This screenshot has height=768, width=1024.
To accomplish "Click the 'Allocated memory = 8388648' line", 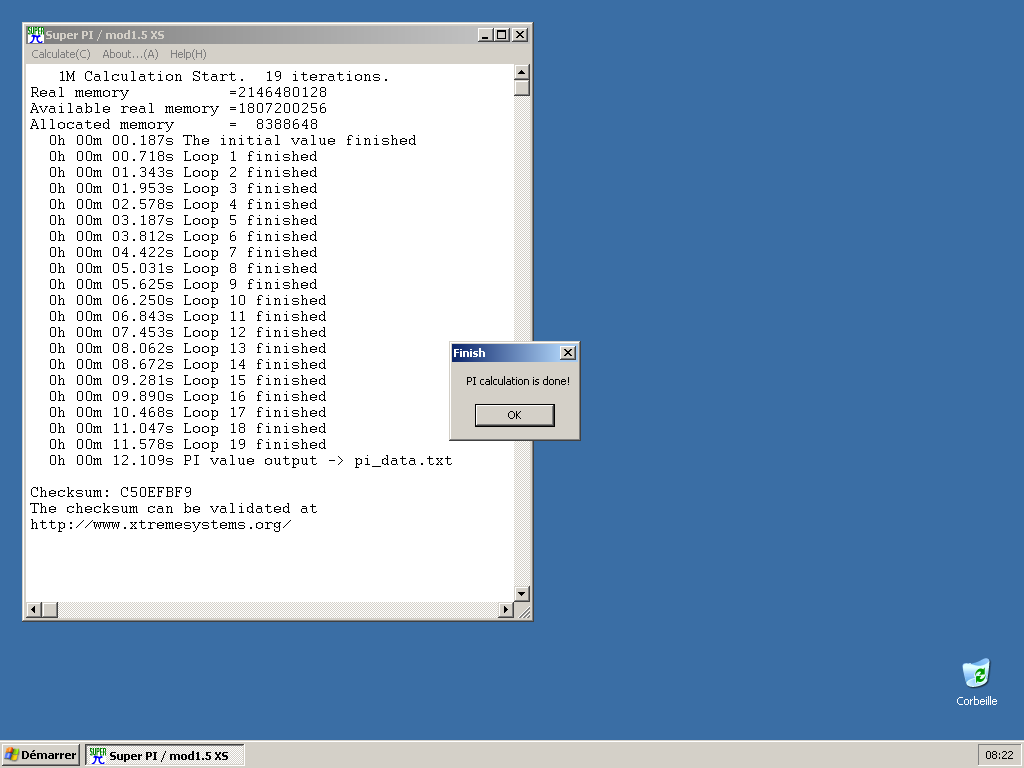I will click(174, 125).
